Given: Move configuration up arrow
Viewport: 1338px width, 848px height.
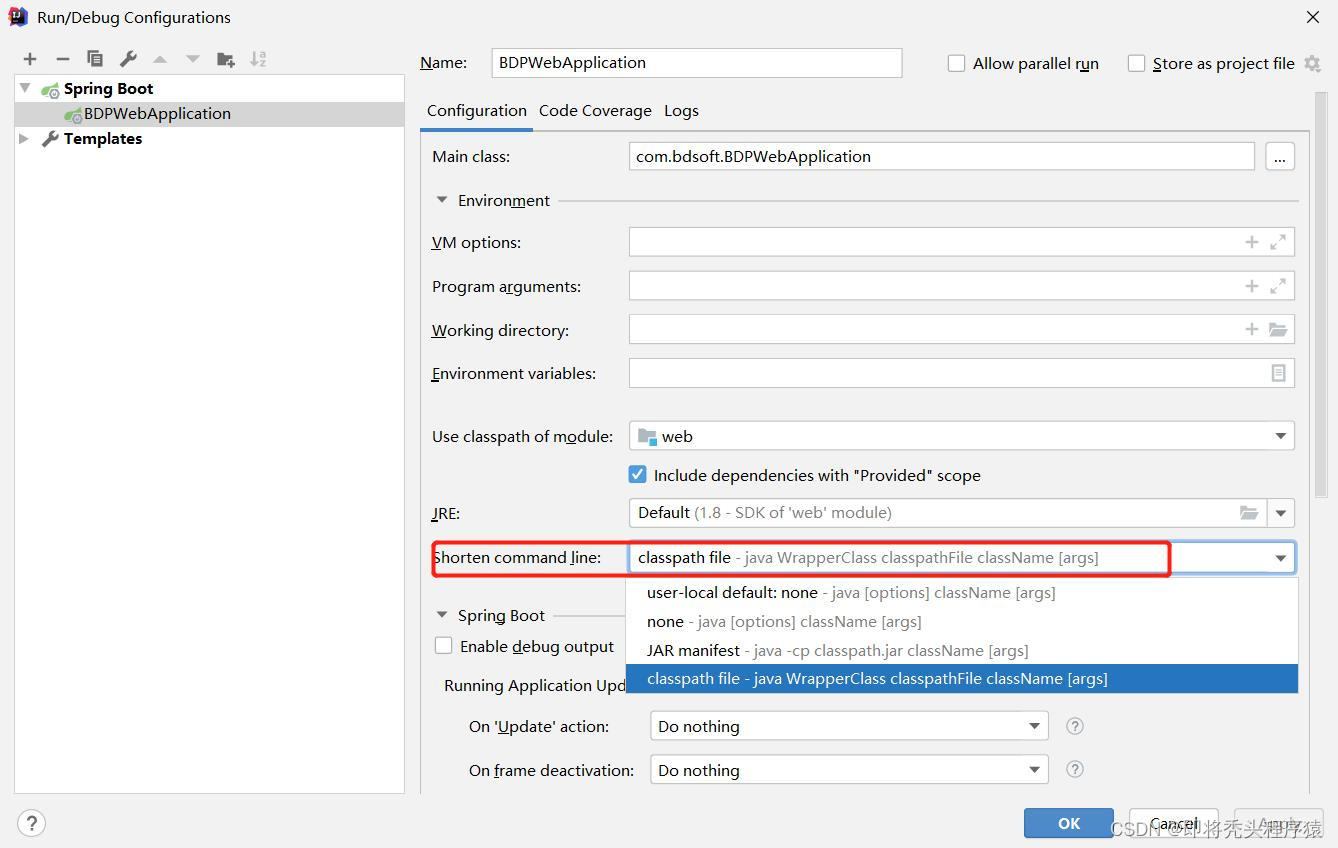Looking at the screenshot, I should tap(160, 59).
